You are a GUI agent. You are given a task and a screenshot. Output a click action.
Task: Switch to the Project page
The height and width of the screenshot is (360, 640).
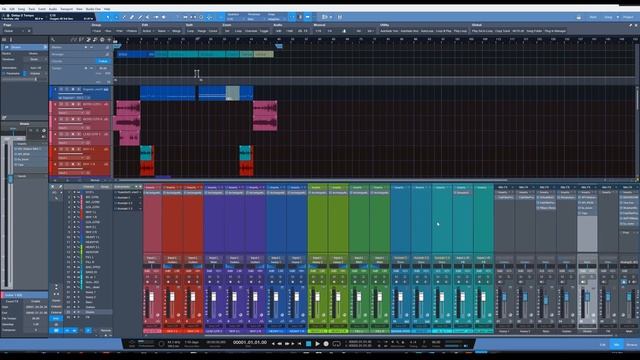pyautogui.click(x=628, y=17)
